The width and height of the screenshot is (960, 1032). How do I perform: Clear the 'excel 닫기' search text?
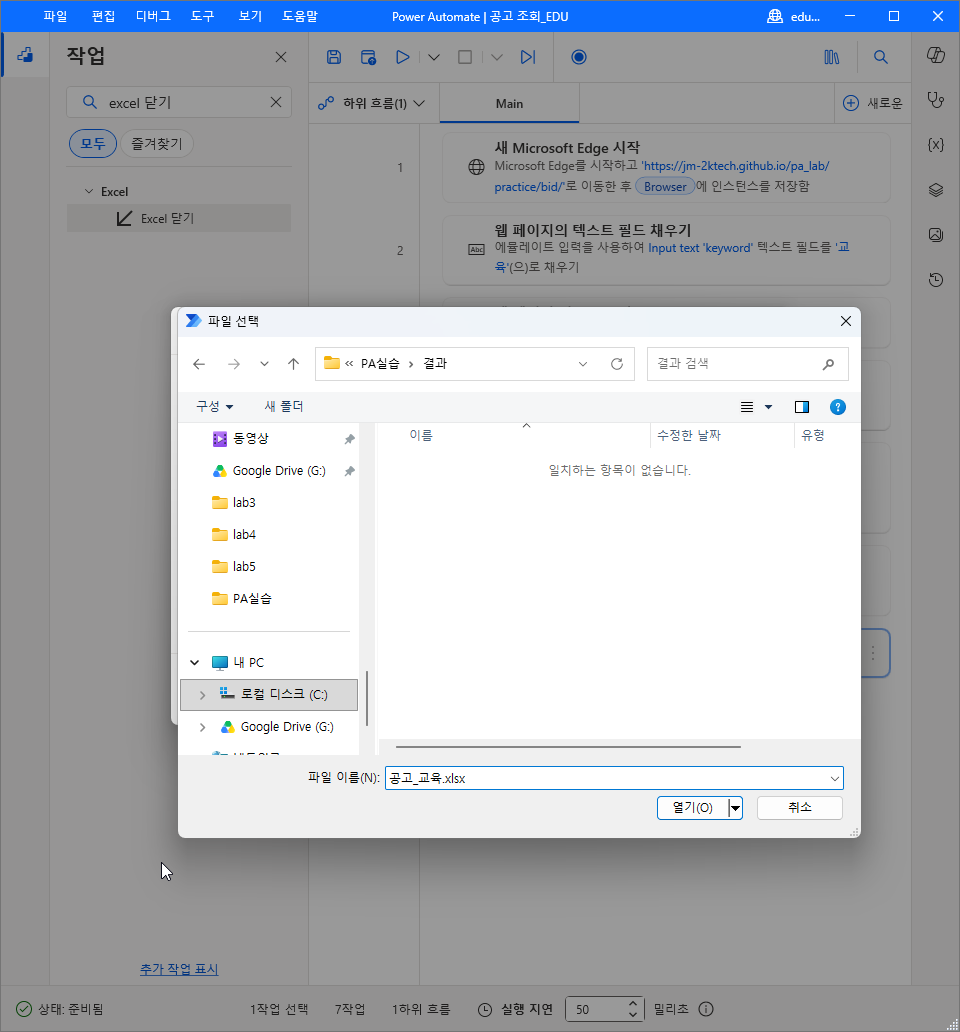point(276,102)
